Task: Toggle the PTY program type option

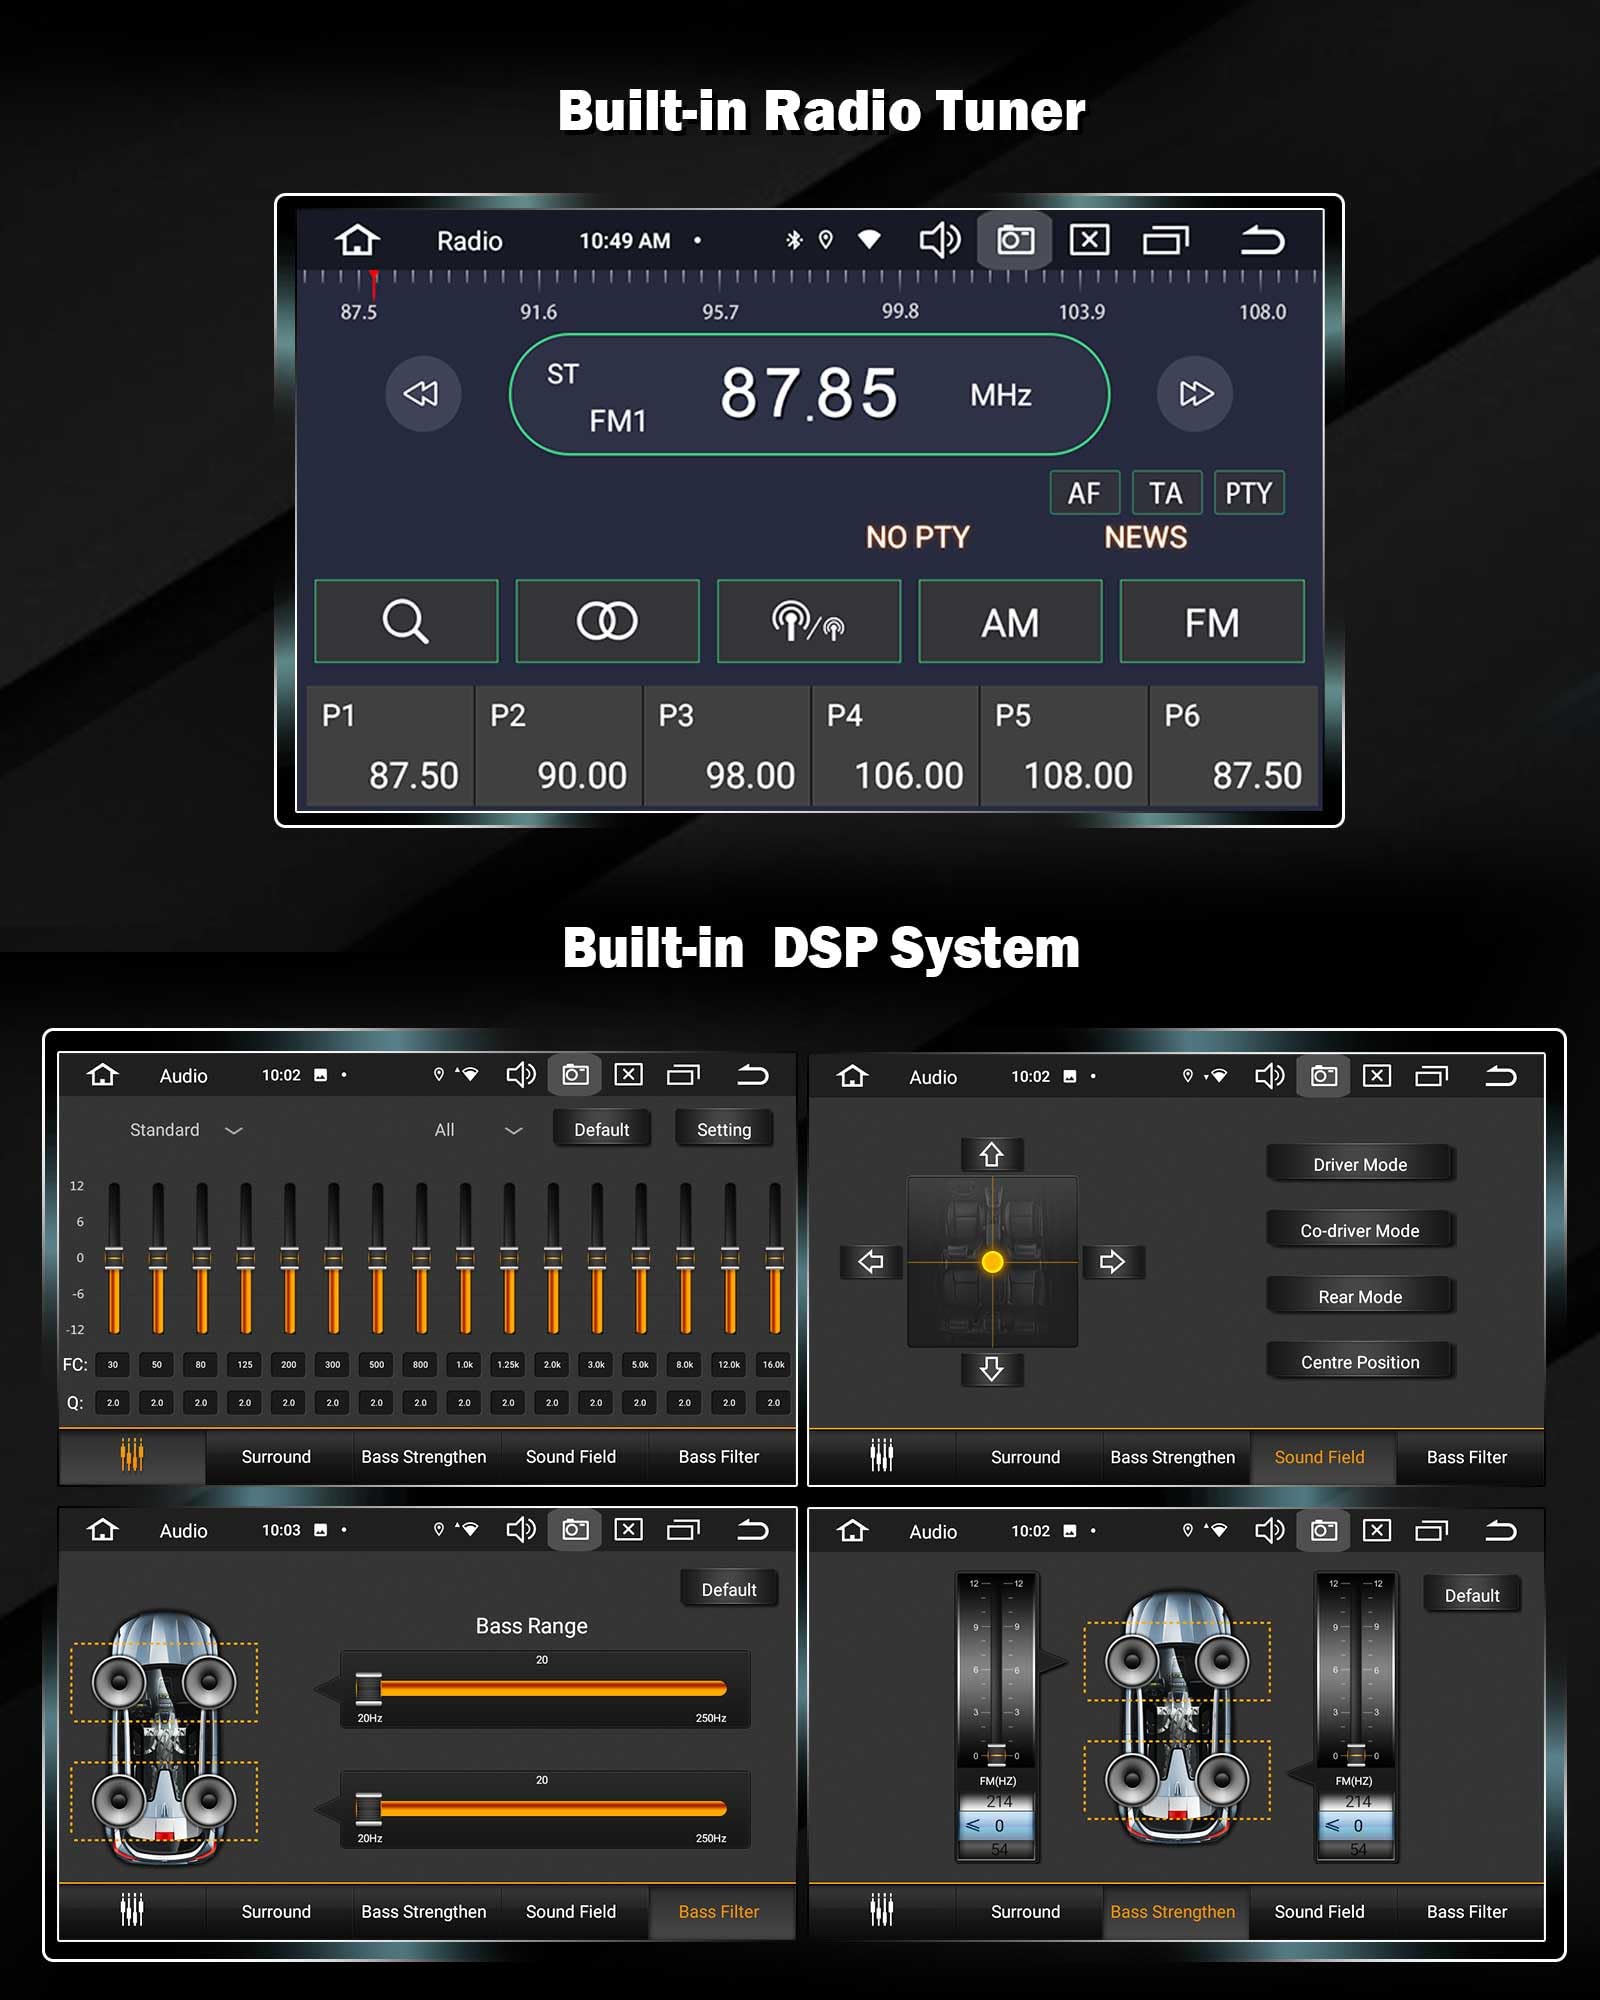Action: coord(1248,493)
